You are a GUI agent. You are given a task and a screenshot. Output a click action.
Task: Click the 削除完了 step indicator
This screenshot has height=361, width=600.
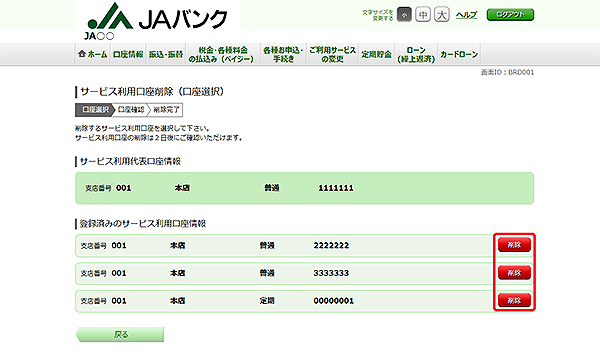(166, 110)
